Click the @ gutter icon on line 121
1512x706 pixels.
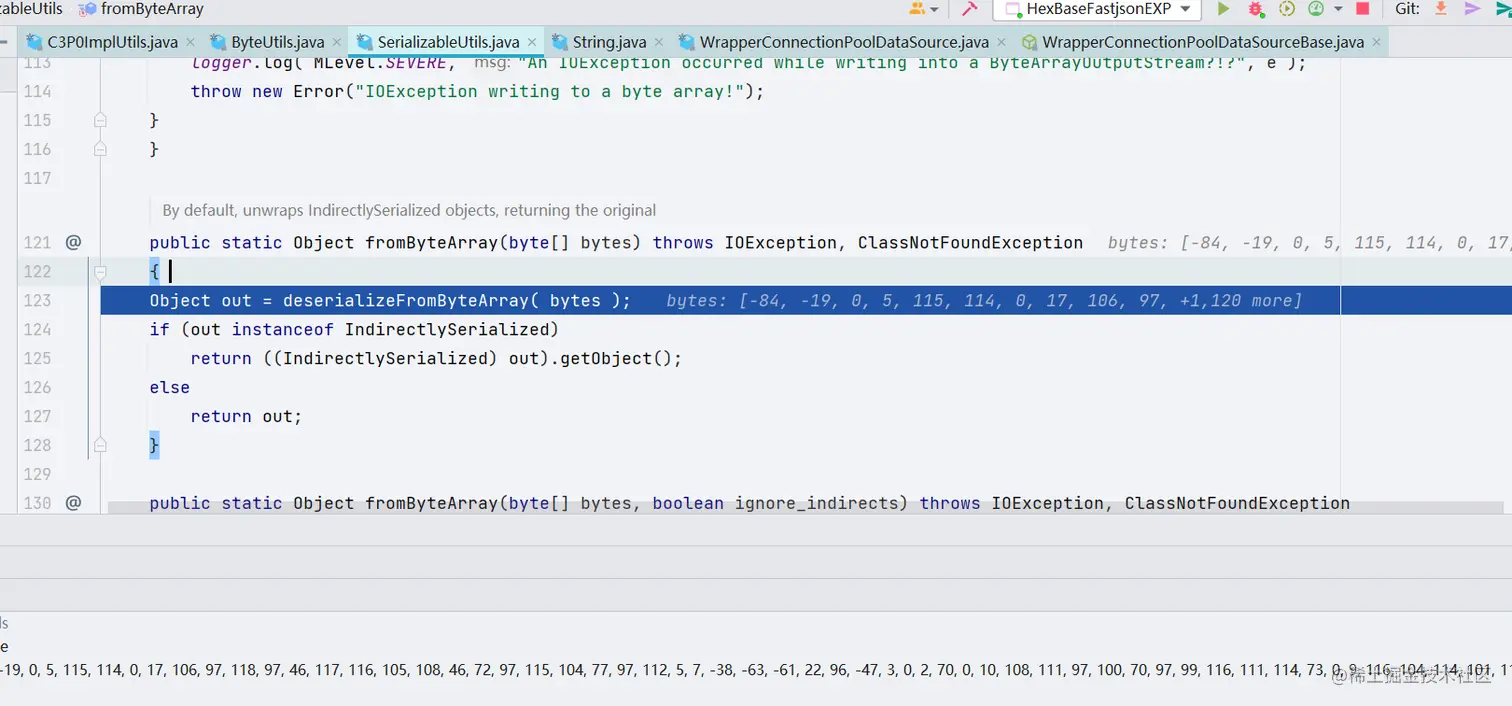(x=73, y=242)
